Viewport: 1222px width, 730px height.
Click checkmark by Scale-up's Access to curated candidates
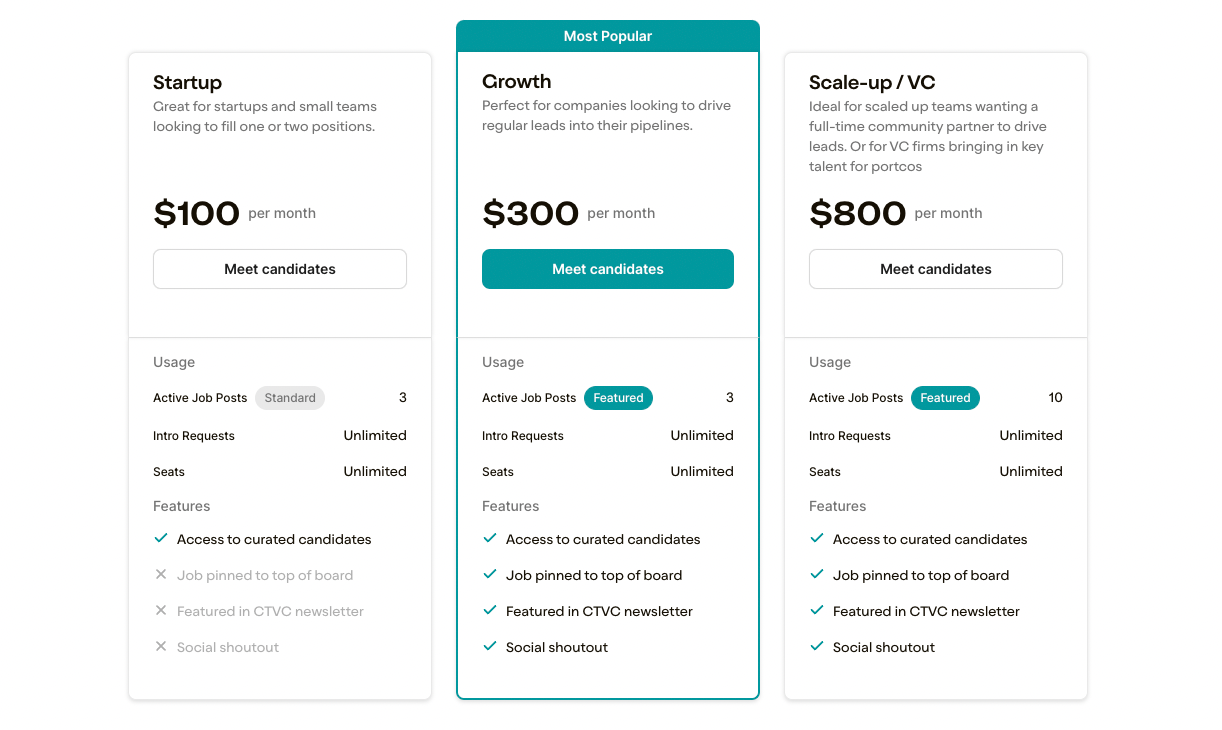coord(816,538)
